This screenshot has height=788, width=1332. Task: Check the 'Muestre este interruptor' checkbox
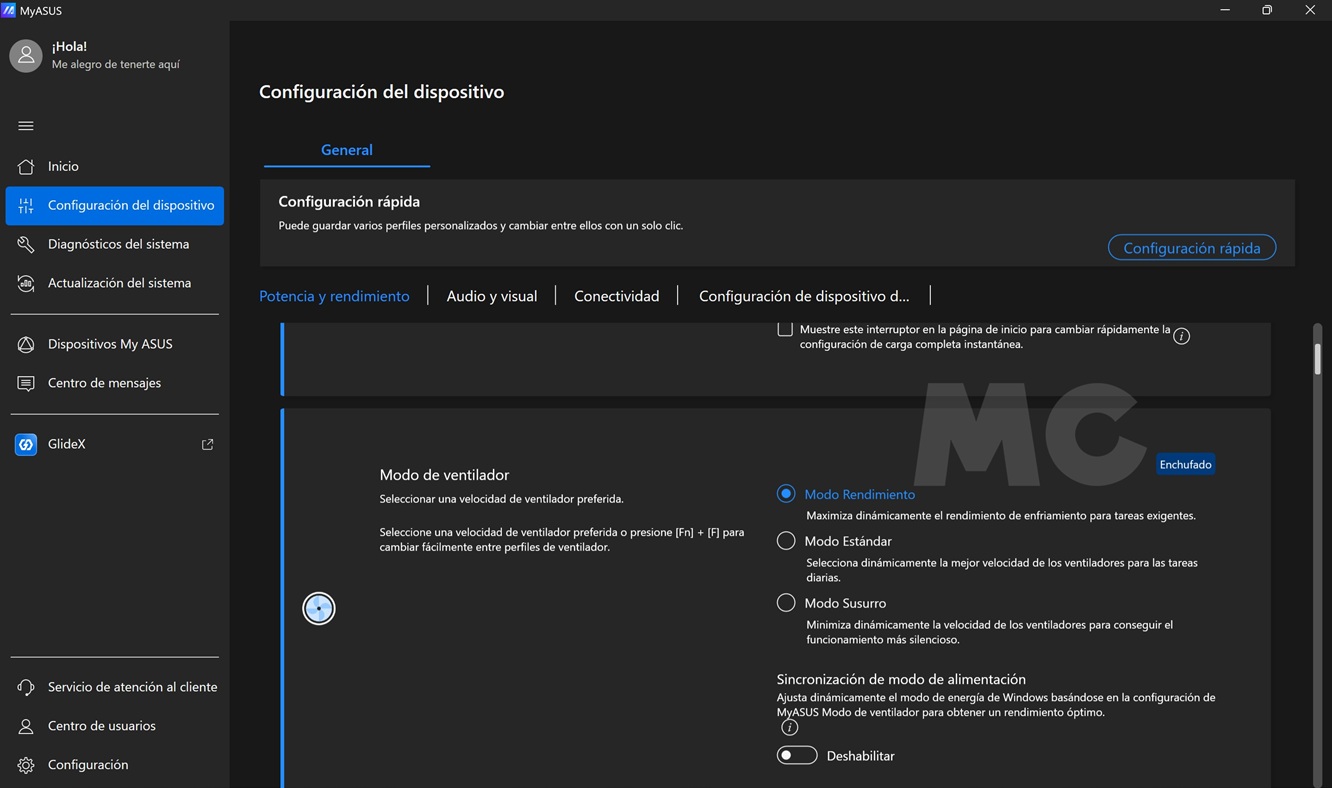[785, 329]
